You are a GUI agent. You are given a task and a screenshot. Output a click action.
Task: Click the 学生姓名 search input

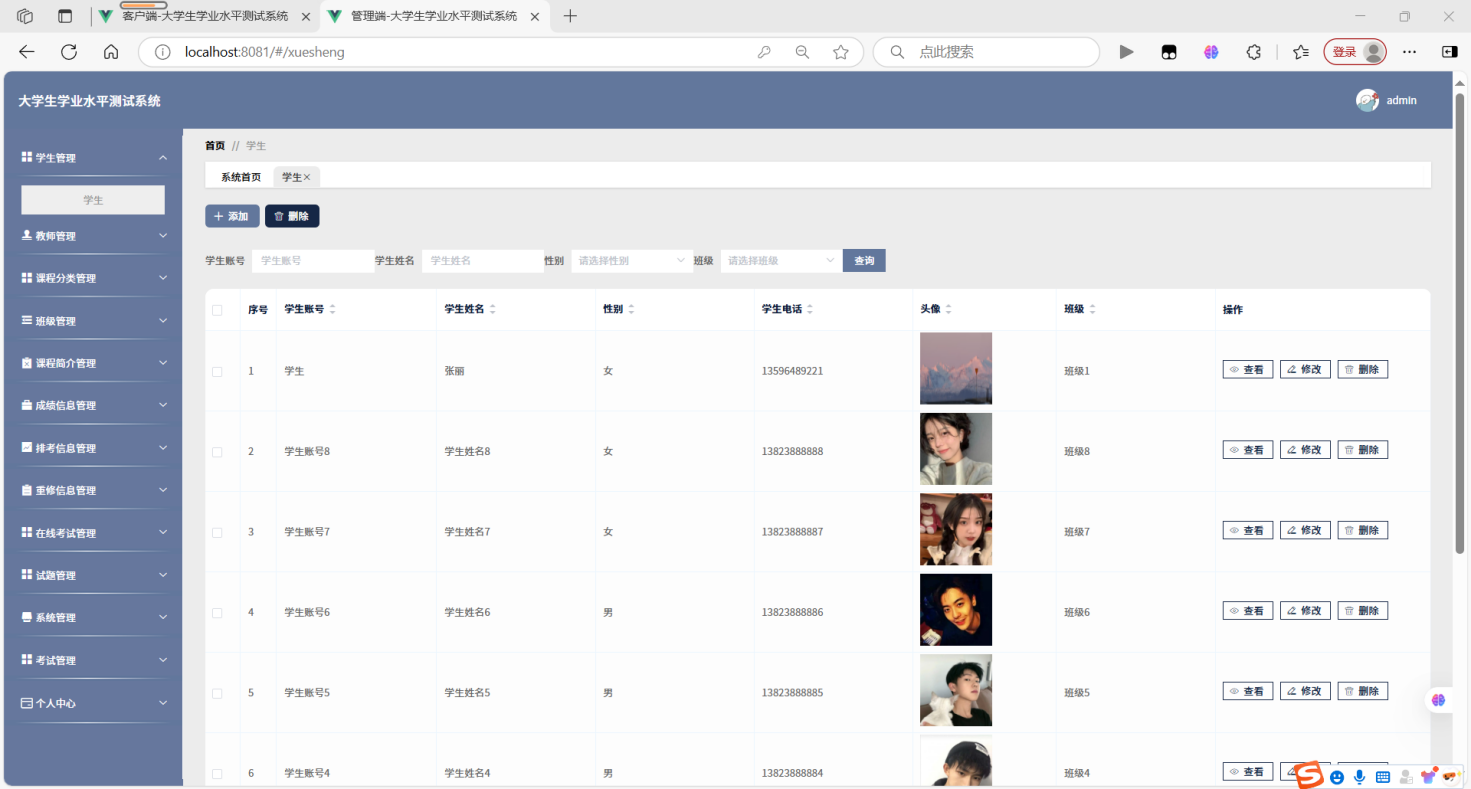483,261
